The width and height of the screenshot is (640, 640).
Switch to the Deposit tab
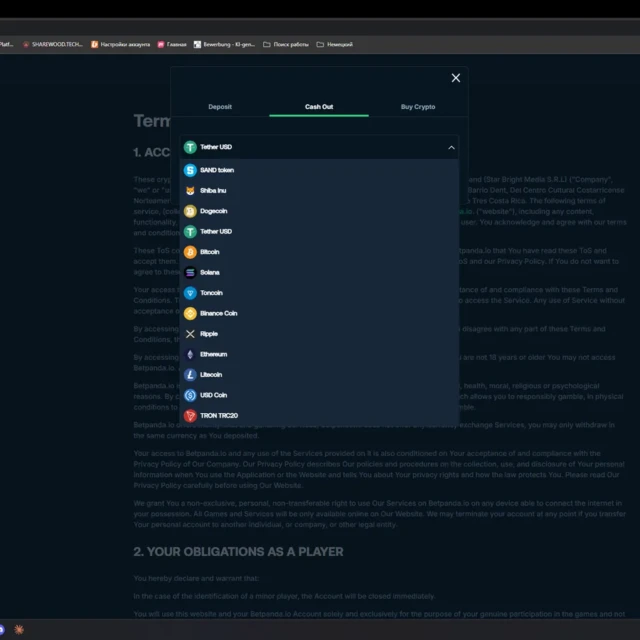point(220,107)
